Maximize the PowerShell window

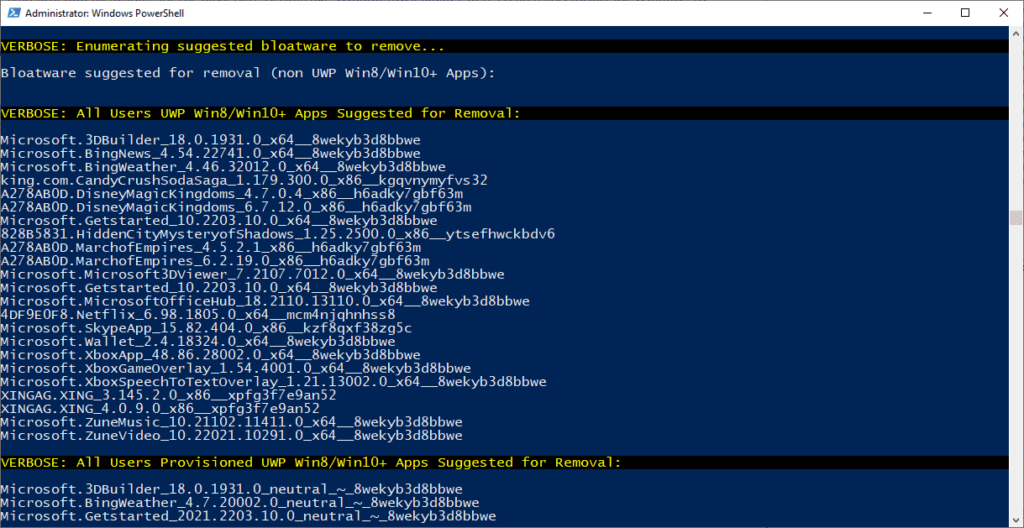965,12
